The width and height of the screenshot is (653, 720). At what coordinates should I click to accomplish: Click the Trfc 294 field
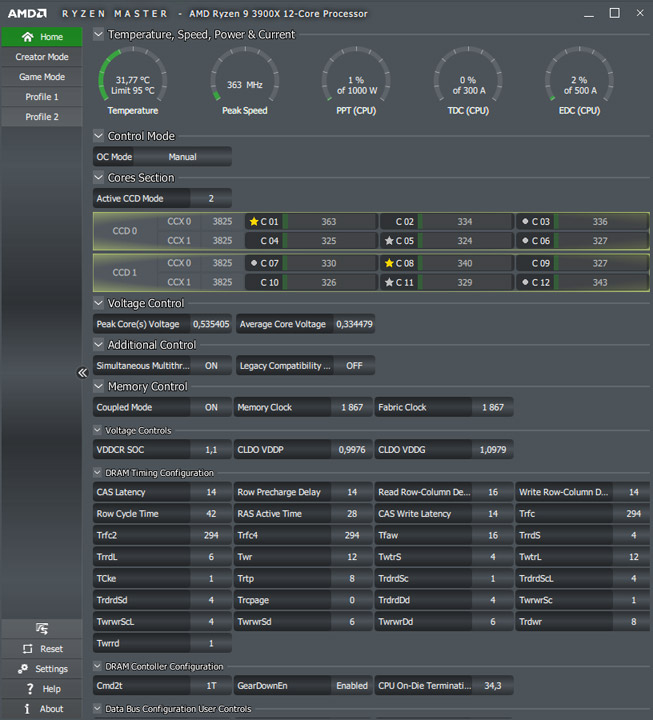point(583,514)
